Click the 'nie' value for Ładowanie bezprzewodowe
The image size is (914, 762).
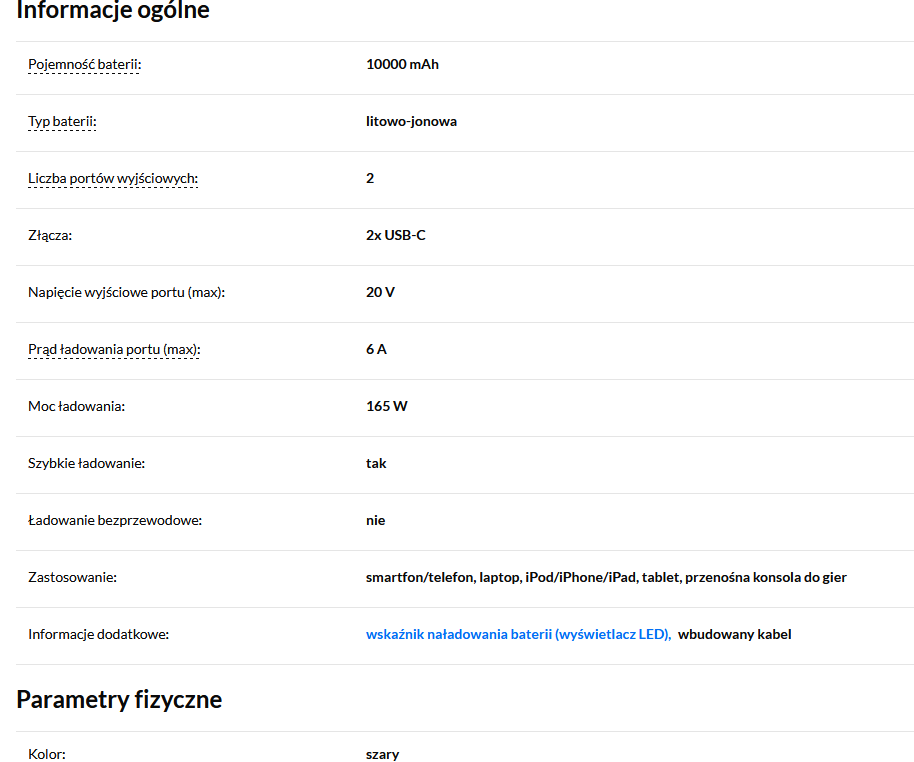tap(375, 521)
